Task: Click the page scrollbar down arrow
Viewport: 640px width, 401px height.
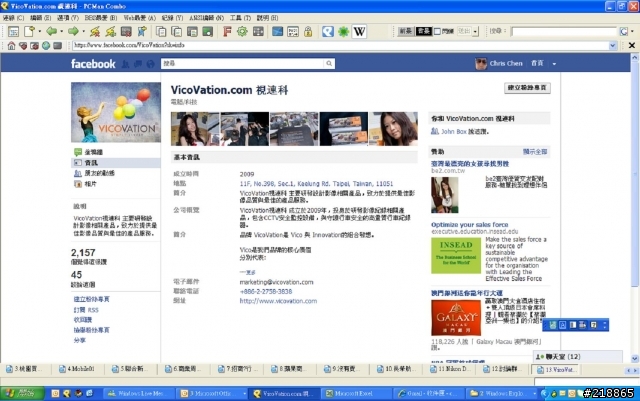Action: pos(635,359)
